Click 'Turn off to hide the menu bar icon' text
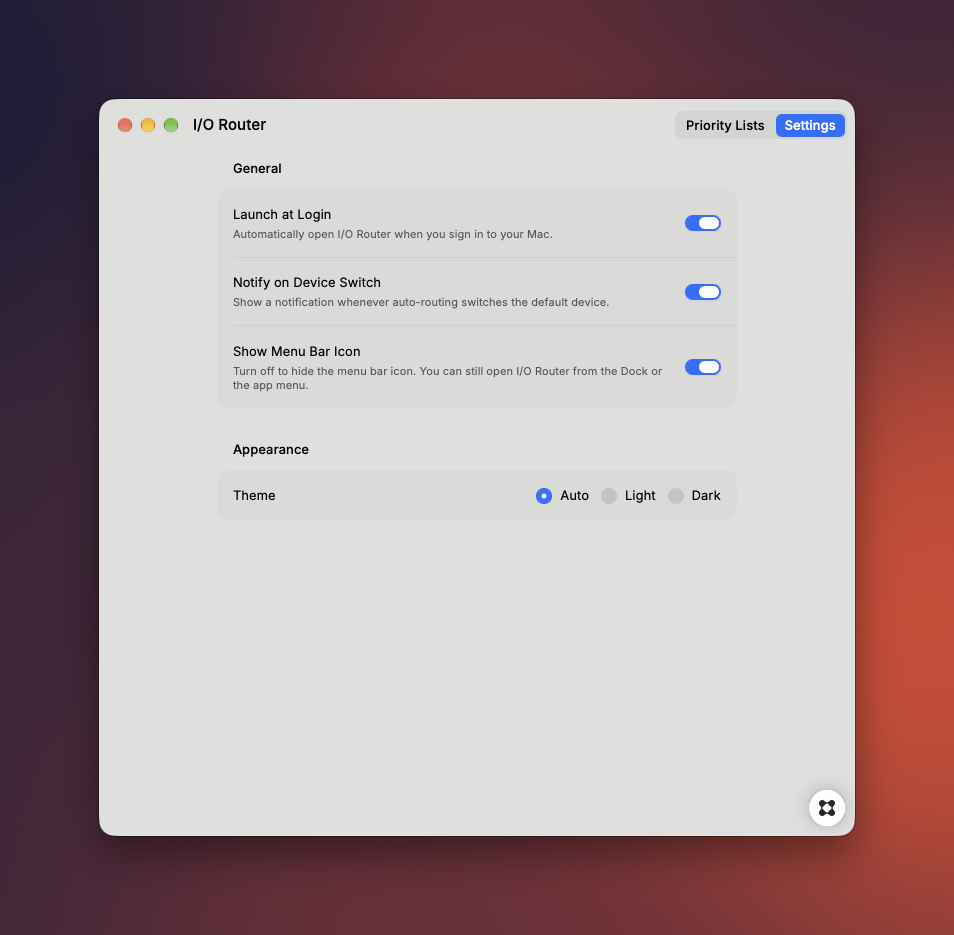 click(447, 378)
